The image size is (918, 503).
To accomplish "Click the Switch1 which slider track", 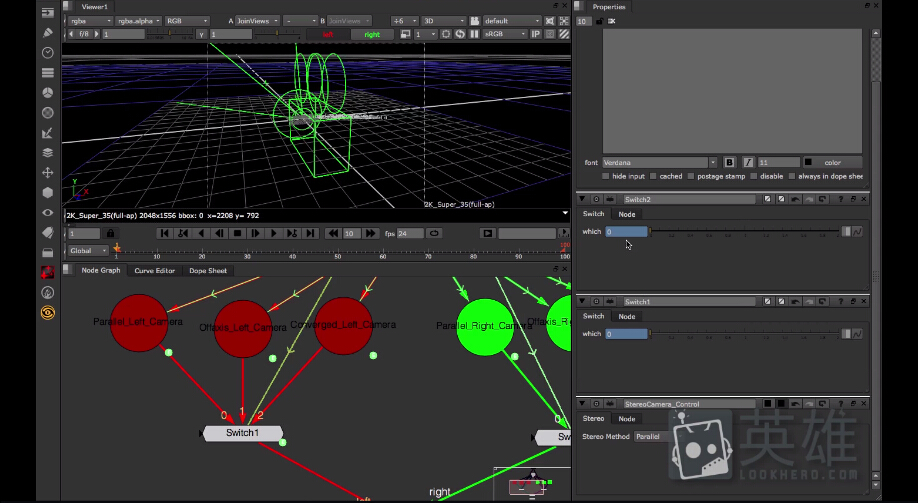I will click(745, 333).
